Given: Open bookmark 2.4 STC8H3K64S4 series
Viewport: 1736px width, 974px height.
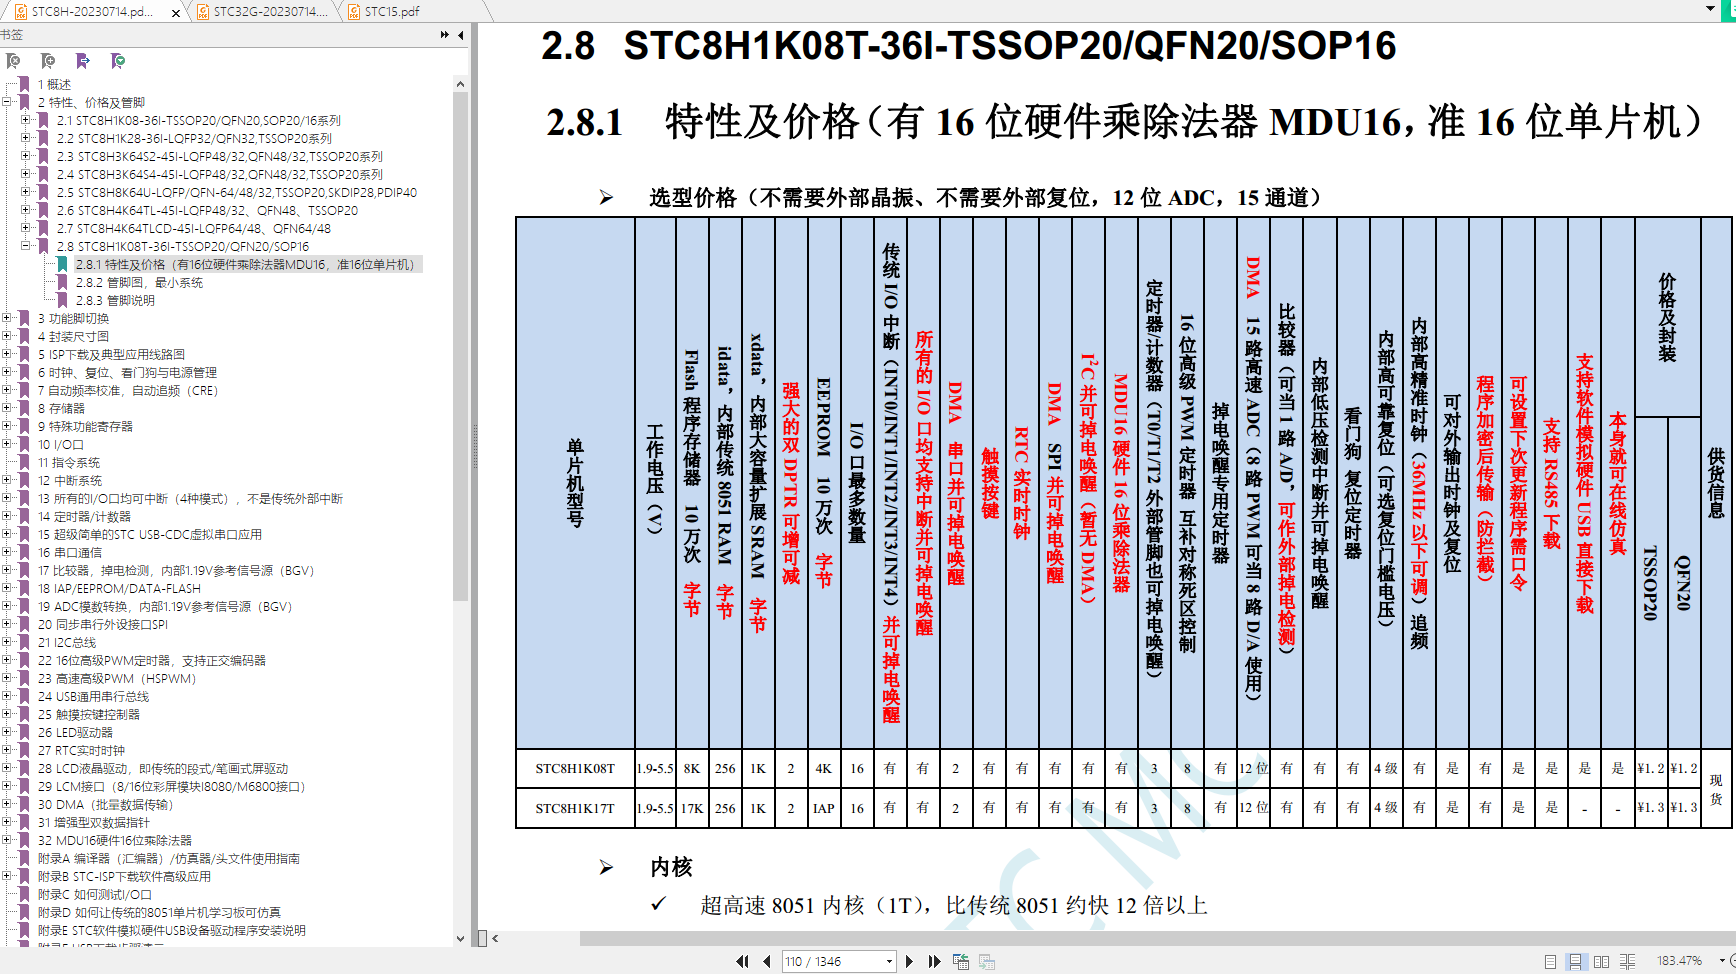Looking at the screenshot, I should [x=219, y=175].
